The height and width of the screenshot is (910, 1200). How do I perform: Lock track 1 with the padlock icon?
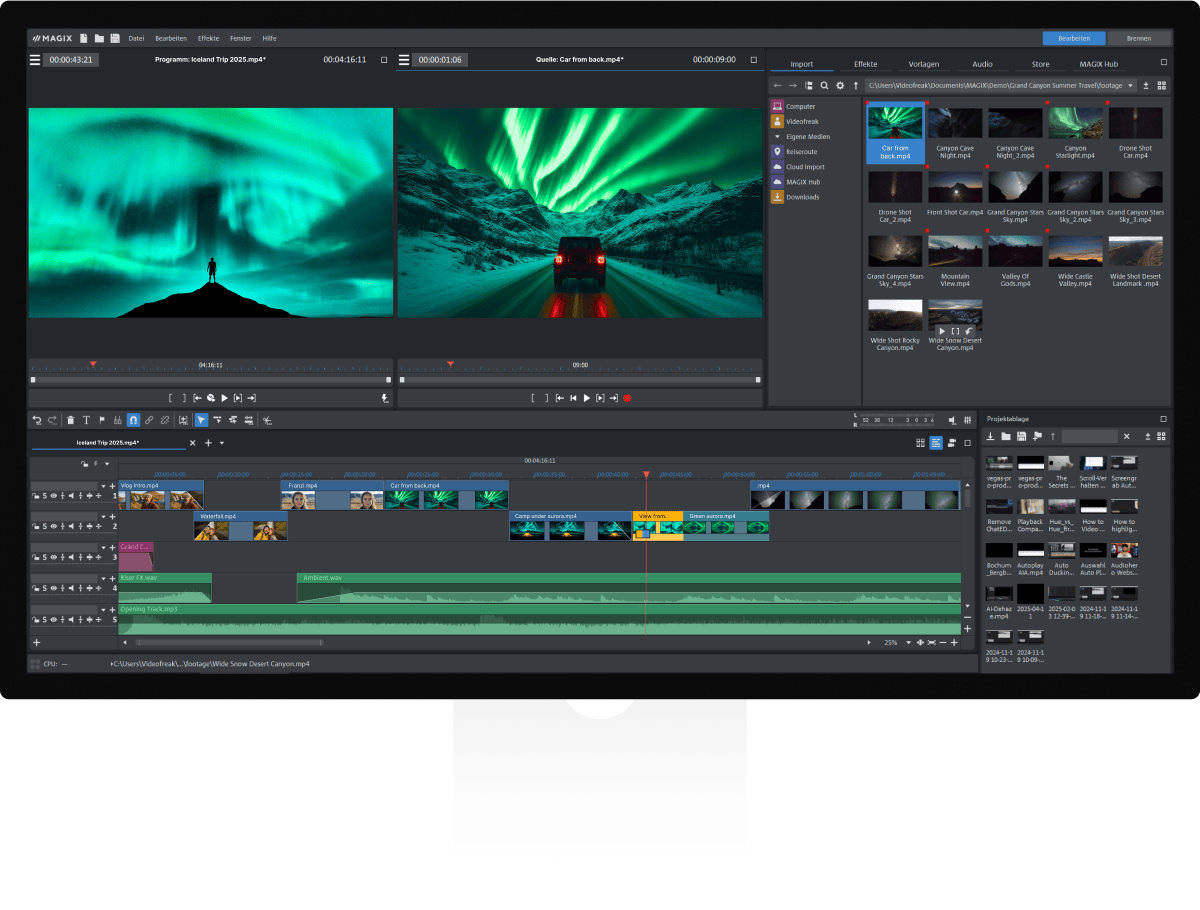pyautogui.click(x=34, y=495)
